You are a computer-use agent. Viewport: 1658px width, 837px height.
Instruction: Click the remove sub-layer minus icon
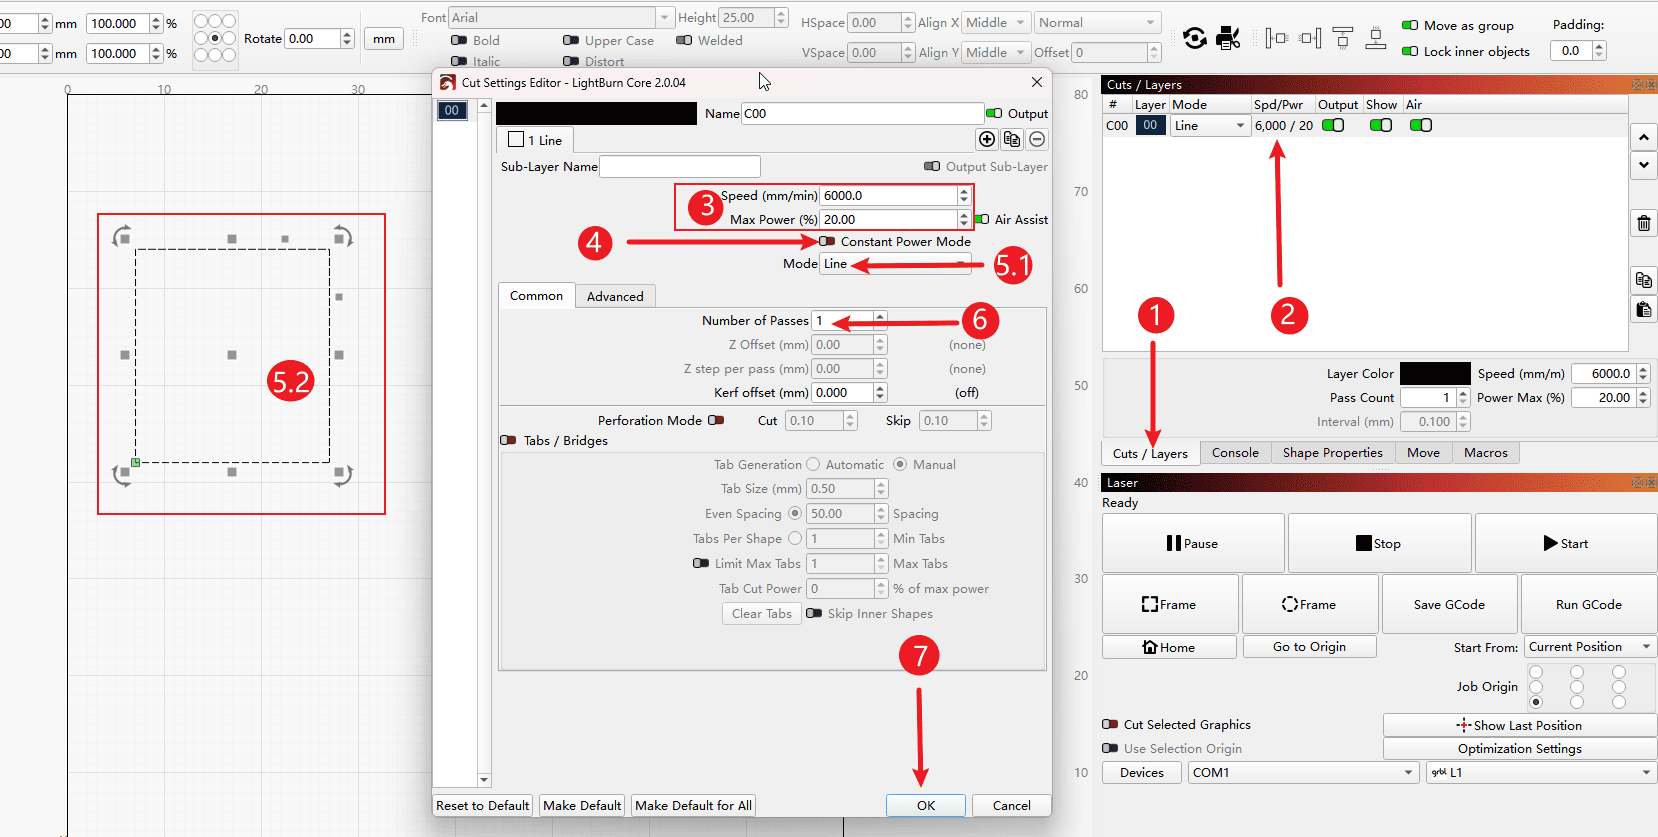tap(1037, 139)
